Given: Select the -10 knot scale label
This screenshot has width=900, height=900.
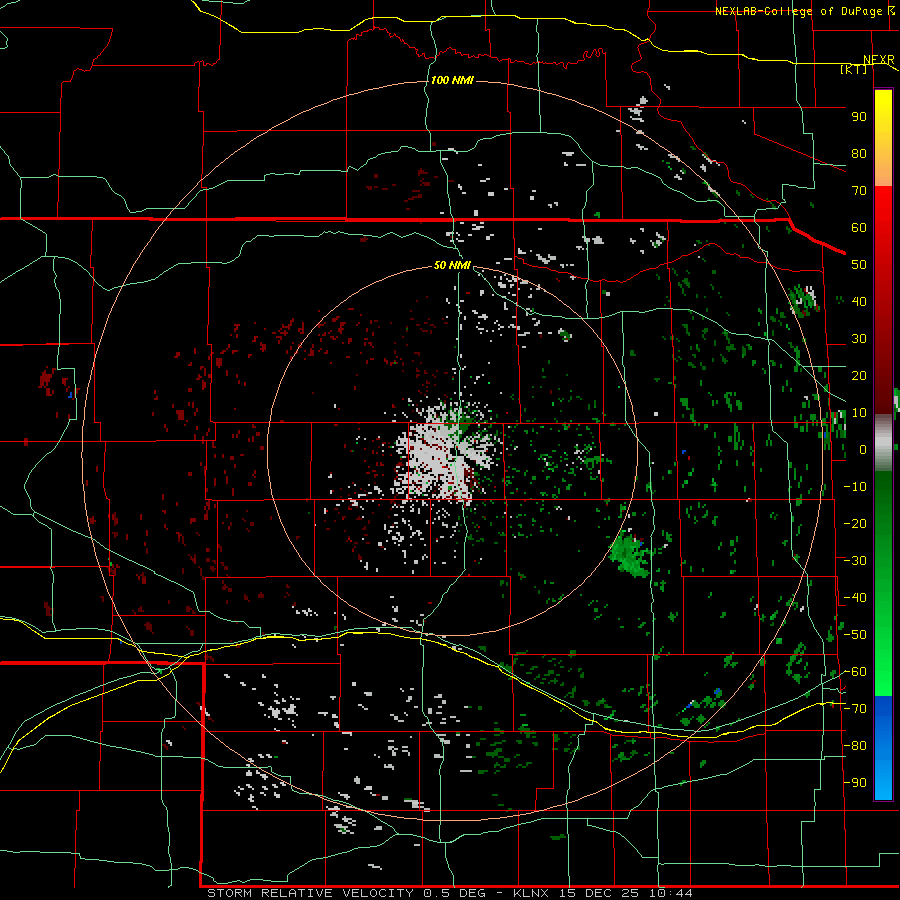Looking at the screenshot, I should click(855, 487).
